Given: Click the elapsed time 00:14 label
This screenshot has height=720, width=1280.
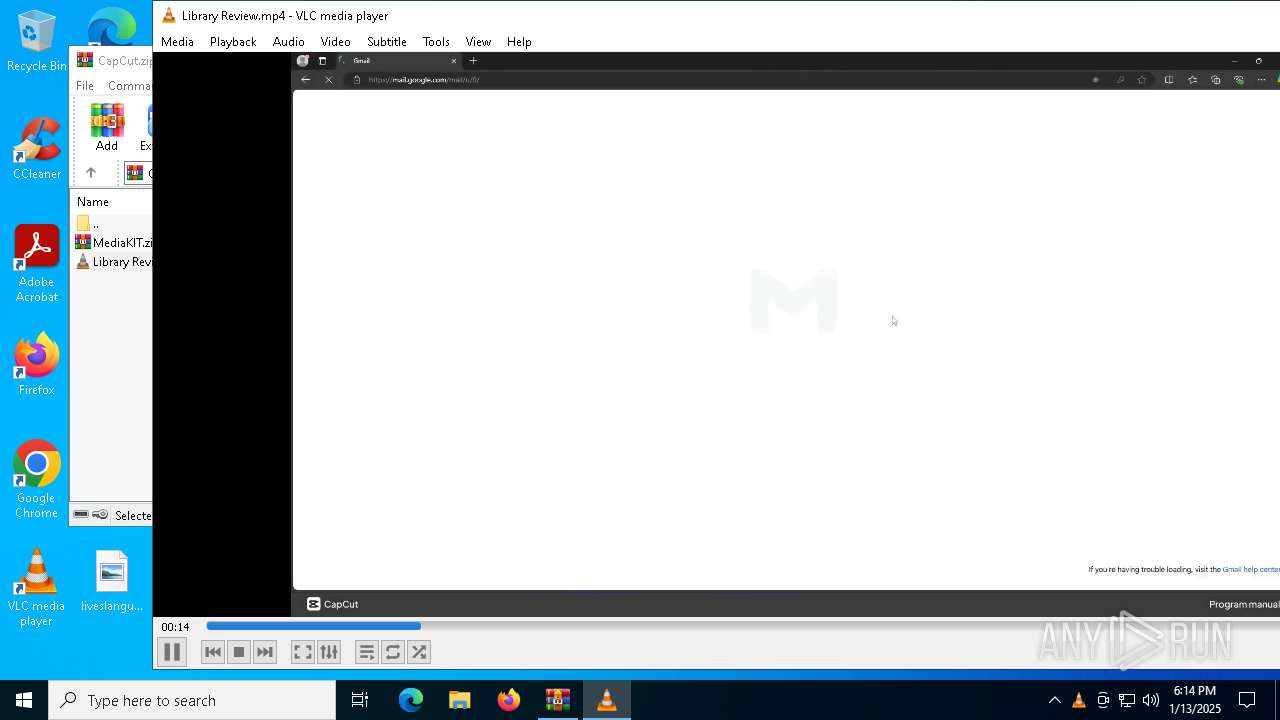Looking at the screenshot, I should [175, 627].
